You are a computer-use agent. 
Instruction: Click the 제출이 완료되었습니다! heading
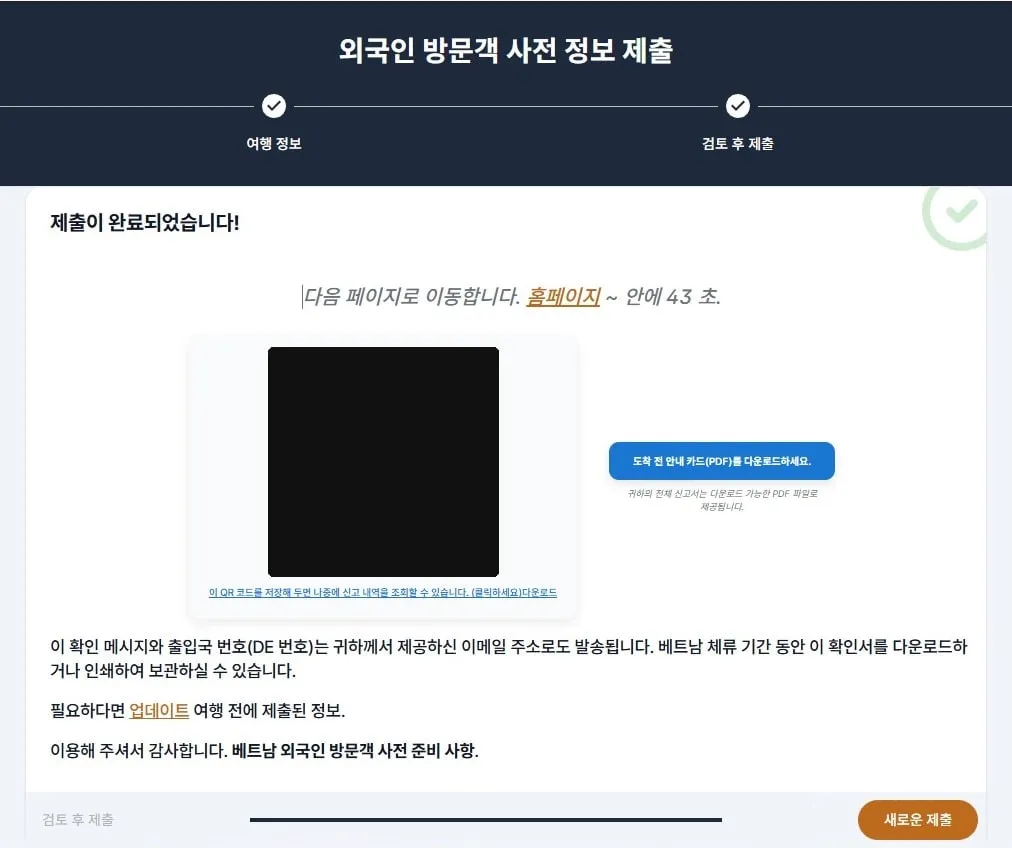tap(145, 223)
